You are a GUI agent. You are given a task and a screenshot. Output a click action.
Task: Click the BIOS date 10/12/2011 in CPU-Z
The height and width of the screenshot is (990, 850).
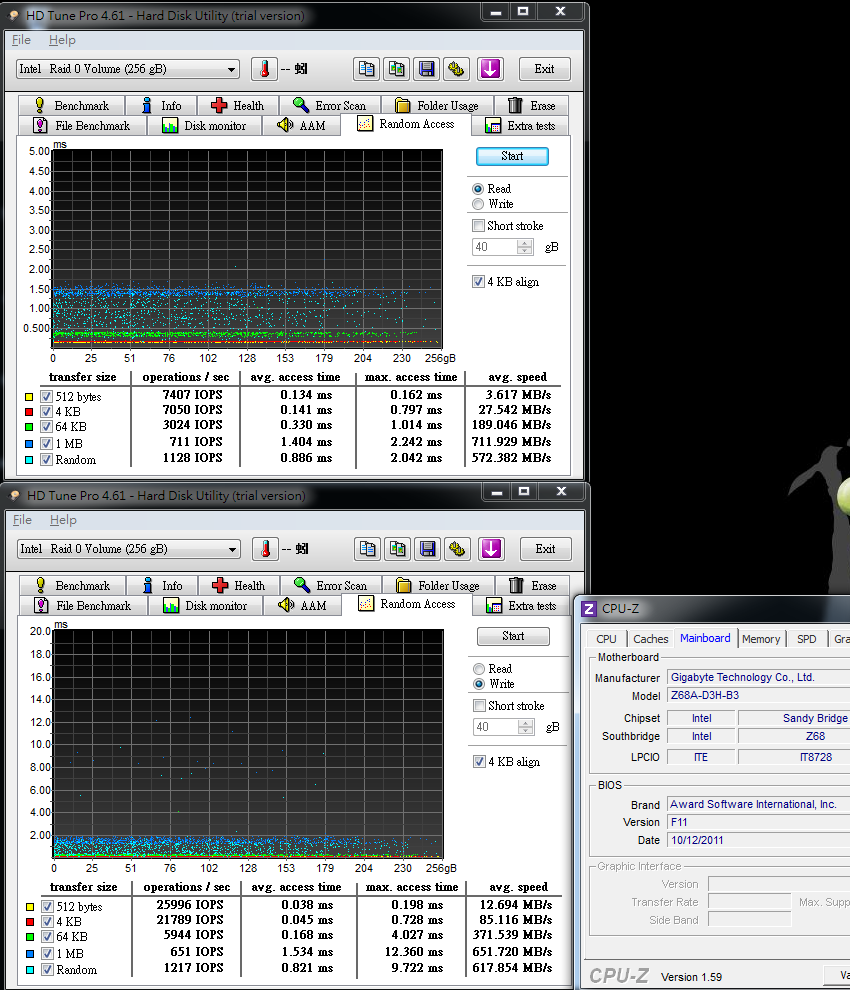pyautogui.click(x=758, y=840)
